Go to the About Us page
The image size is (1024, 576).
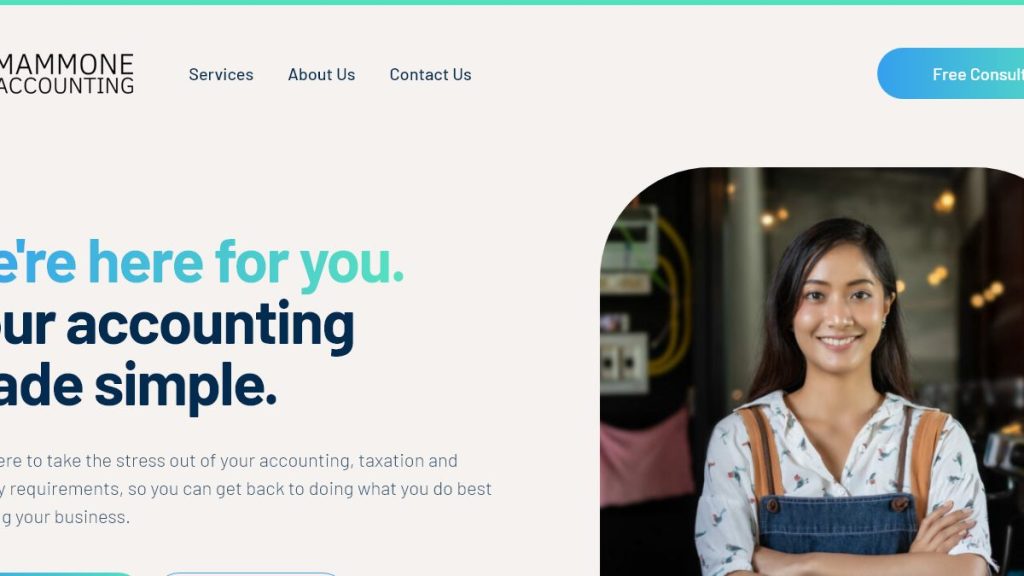pos(321,74)
